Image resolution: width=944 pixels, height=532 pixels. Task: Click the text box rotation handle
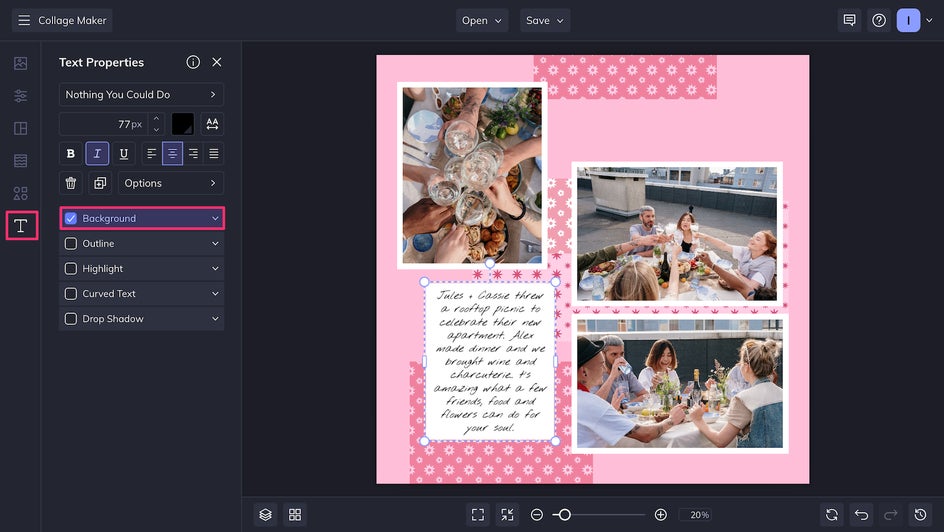(x=490, y=263)
